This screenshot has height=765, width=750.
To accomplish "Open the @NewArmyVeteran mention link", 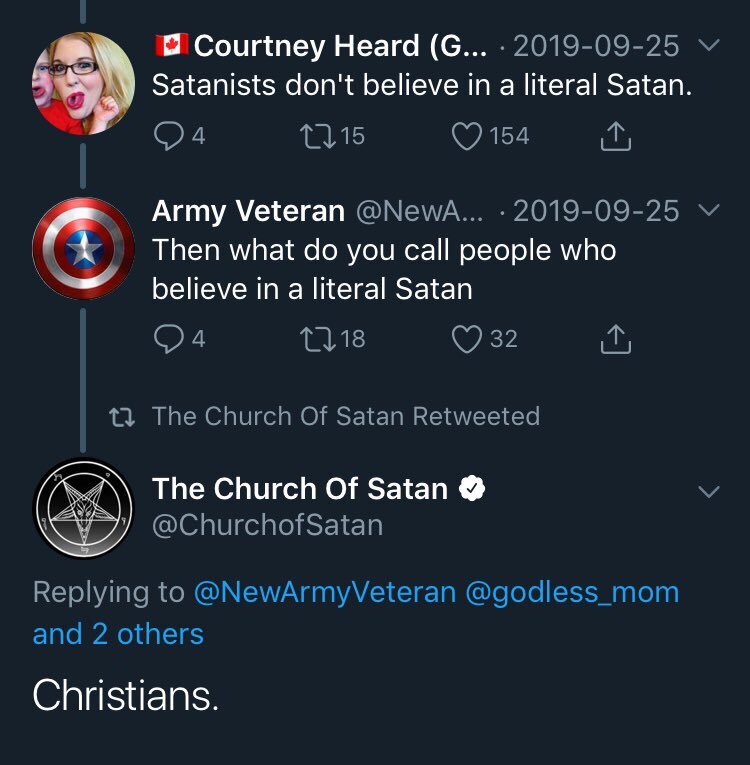I will (324, 592).
